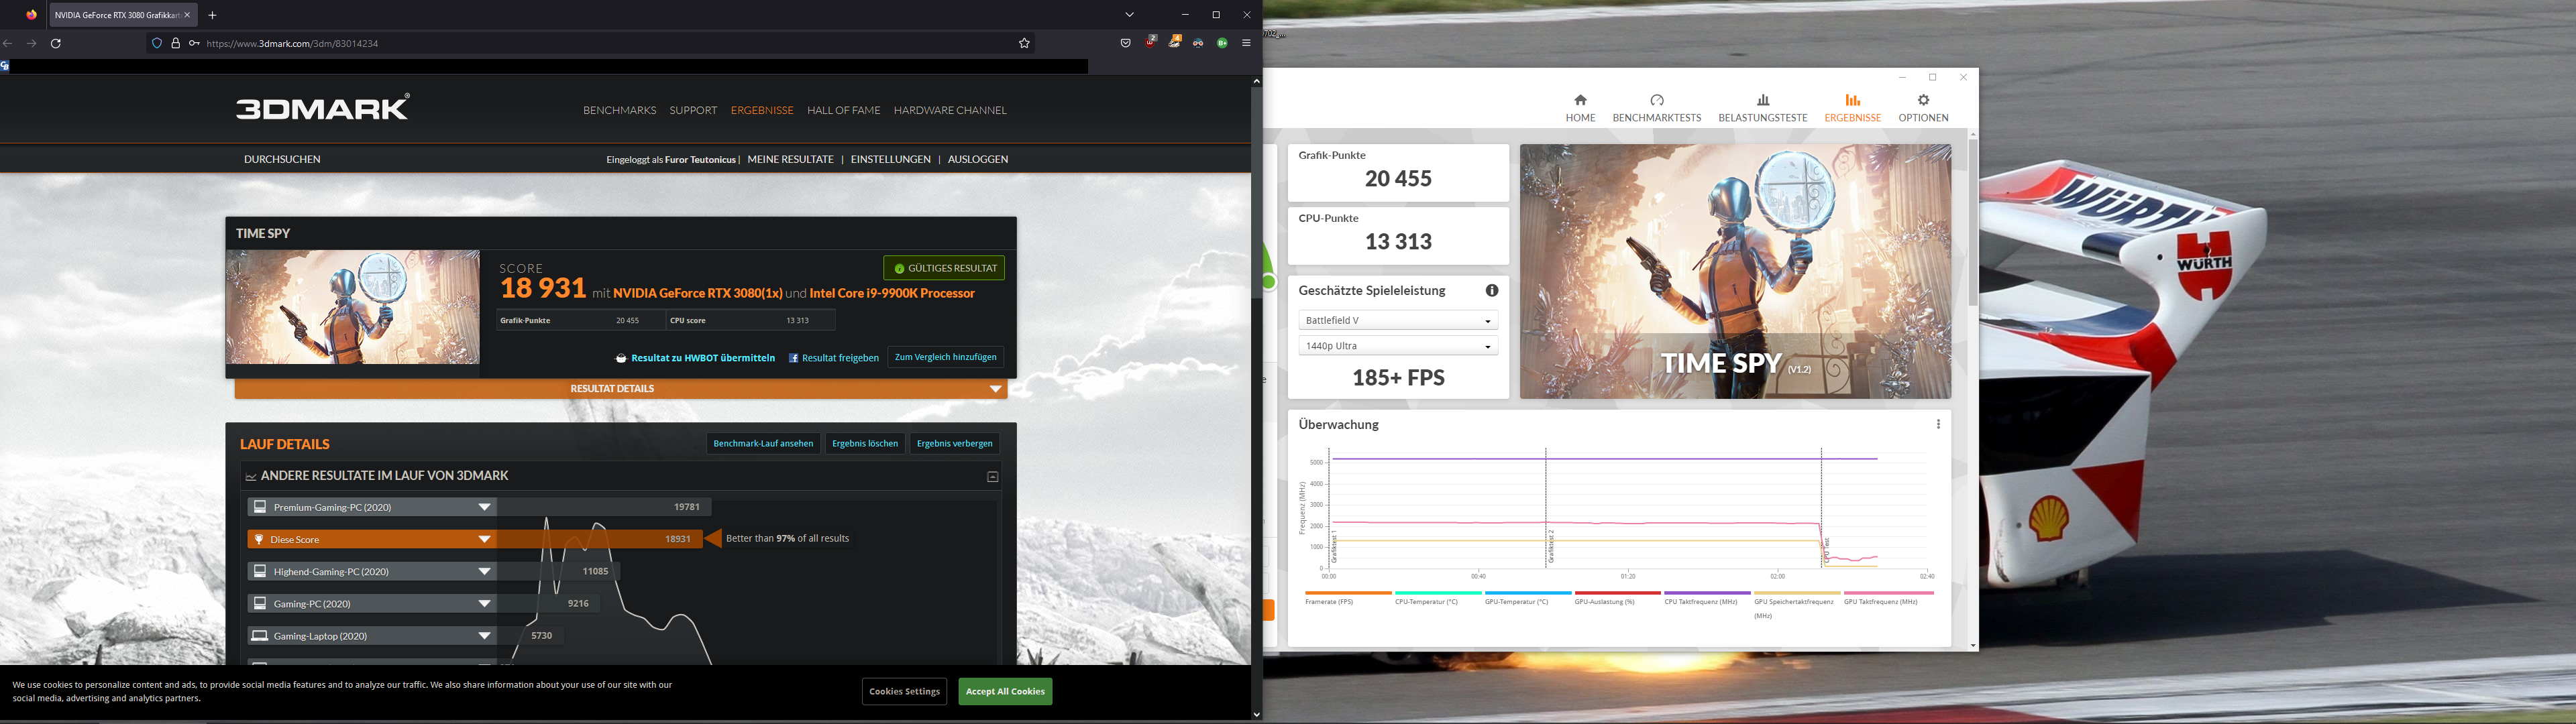Switch to the ERGEBNISSE website tab

pyautogui.click(x=762, y=110)
